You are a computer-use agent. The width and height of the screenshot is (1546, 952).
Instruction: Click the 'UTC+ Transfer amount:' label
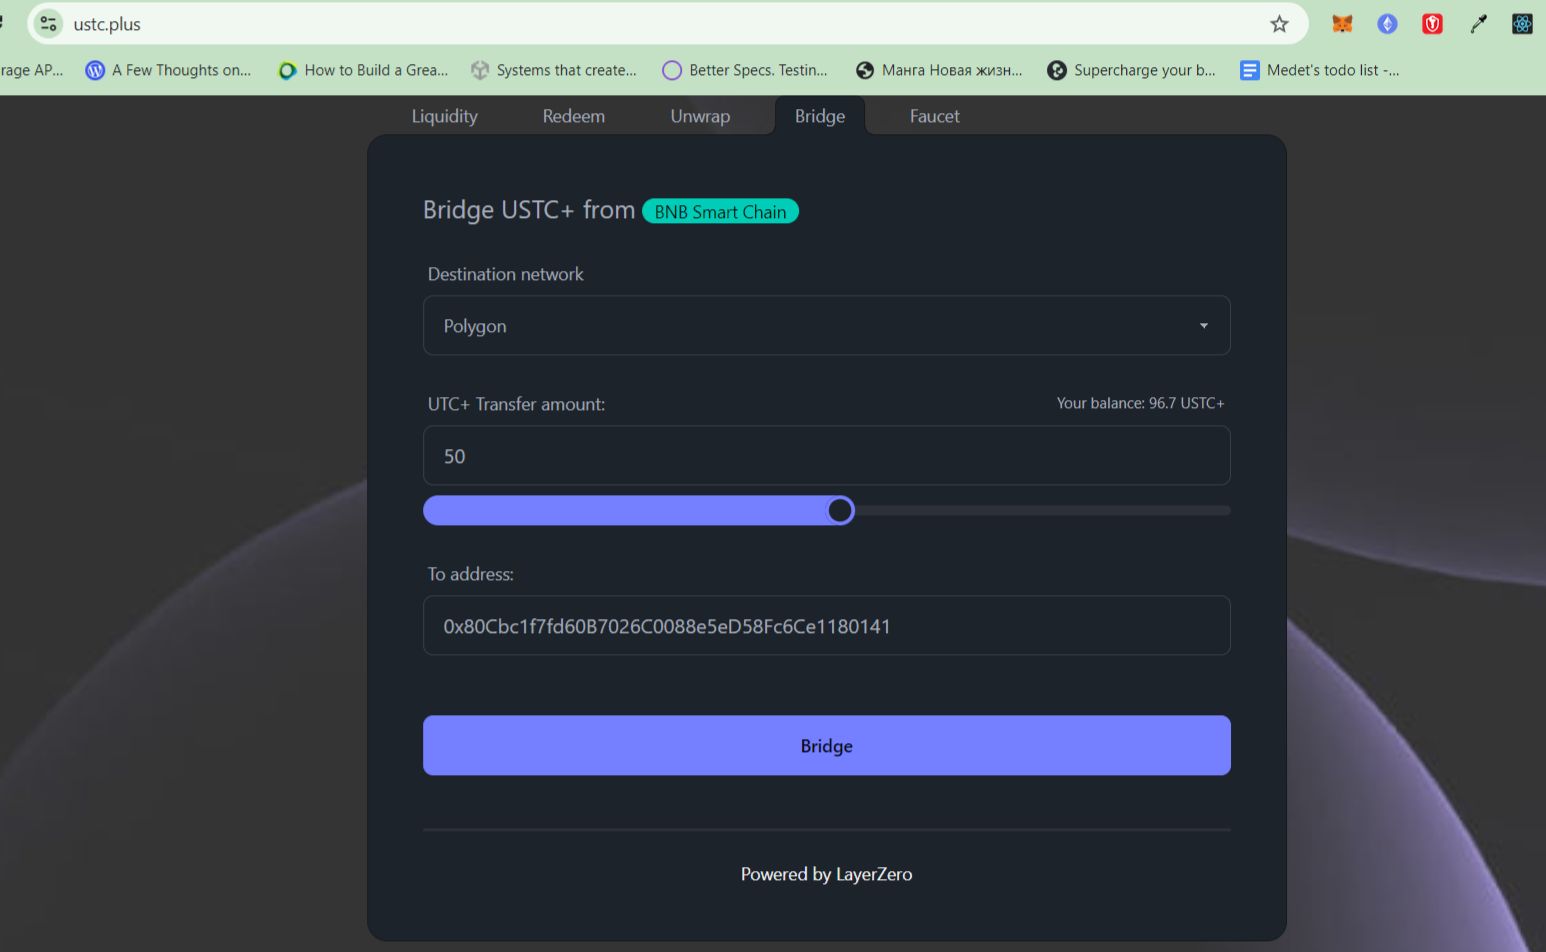coord(516,404)
